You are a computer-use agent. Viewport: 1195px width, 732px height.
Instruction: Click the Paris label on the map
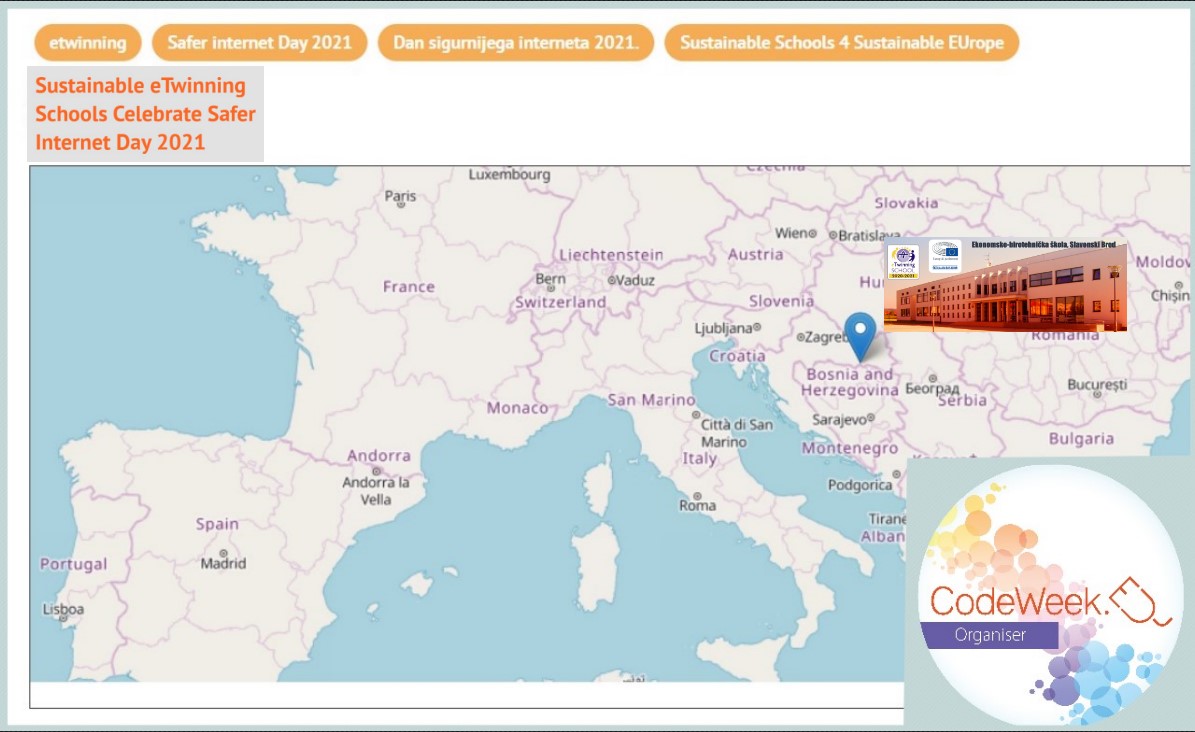tap(400, 197)
